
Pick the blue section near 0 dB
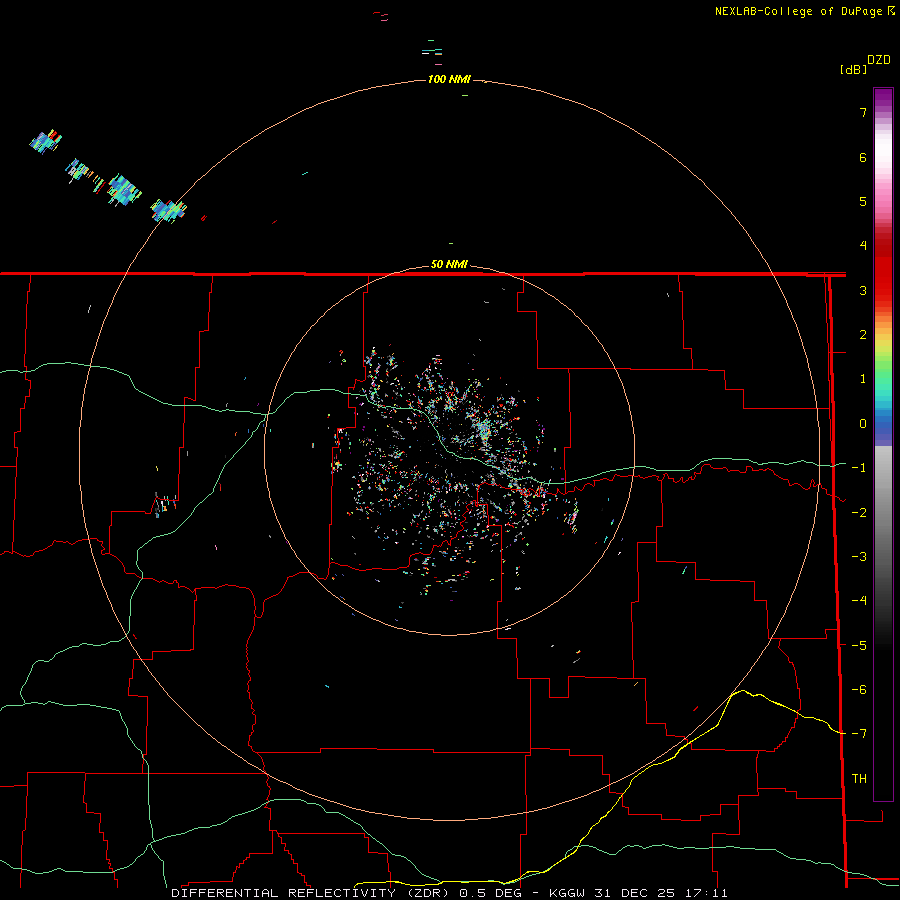tap(883, 425)
